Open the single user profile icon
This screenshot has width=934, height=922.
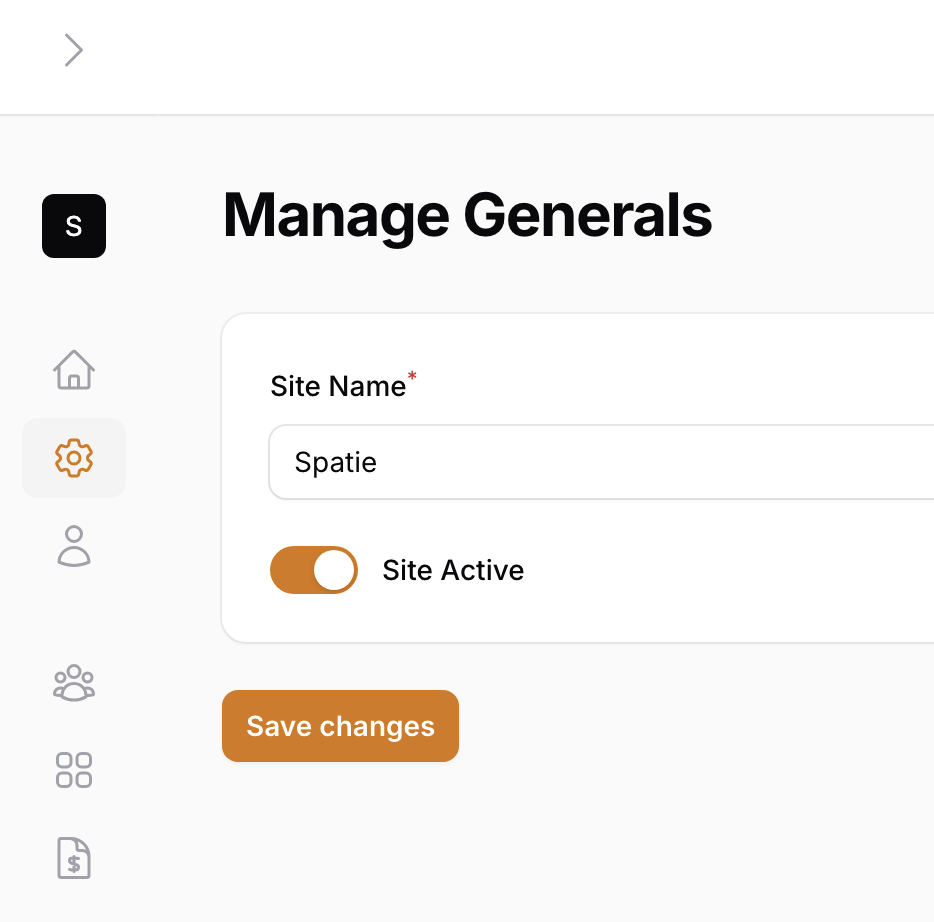click(74, 546)
